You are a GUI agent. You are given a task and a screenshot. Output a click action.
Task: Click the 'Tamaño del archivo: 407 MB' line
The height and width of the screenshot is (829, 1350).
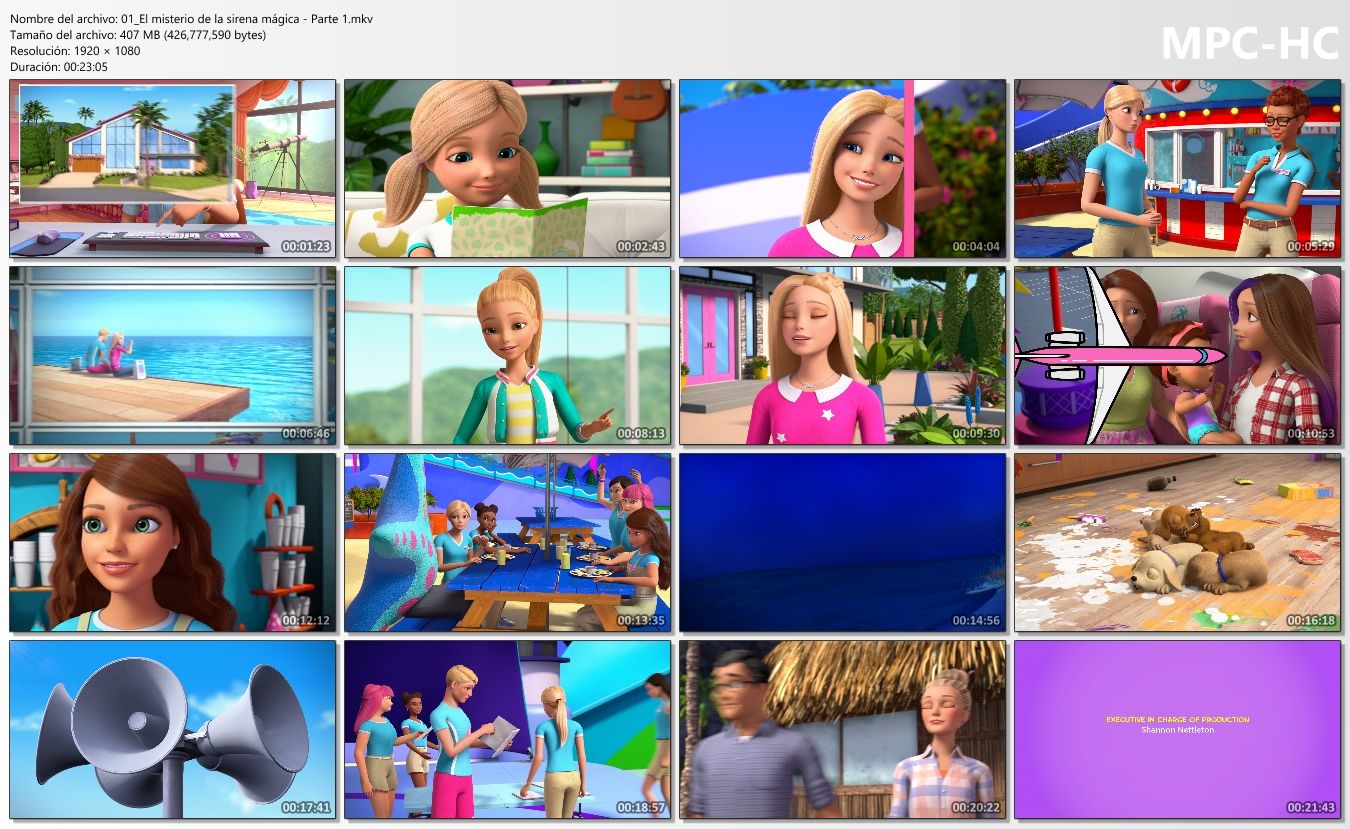[138, 35]
